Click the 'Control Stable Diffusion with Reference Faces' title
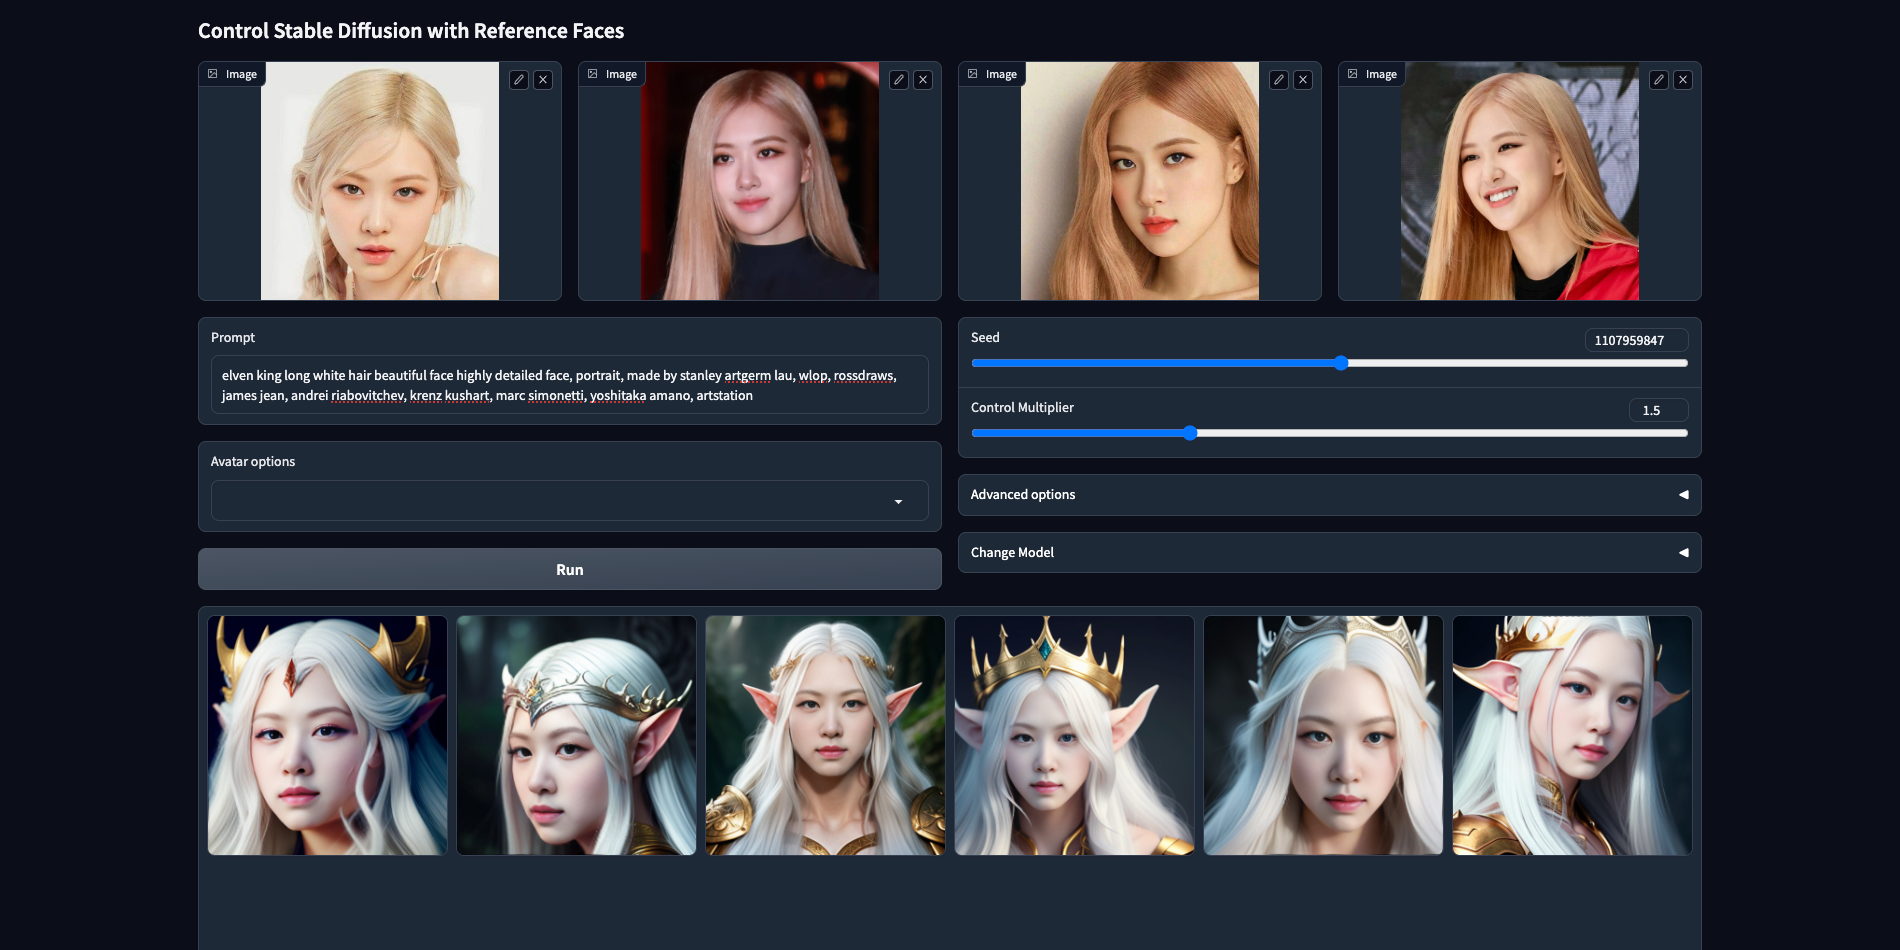 [x=411, y=31]
